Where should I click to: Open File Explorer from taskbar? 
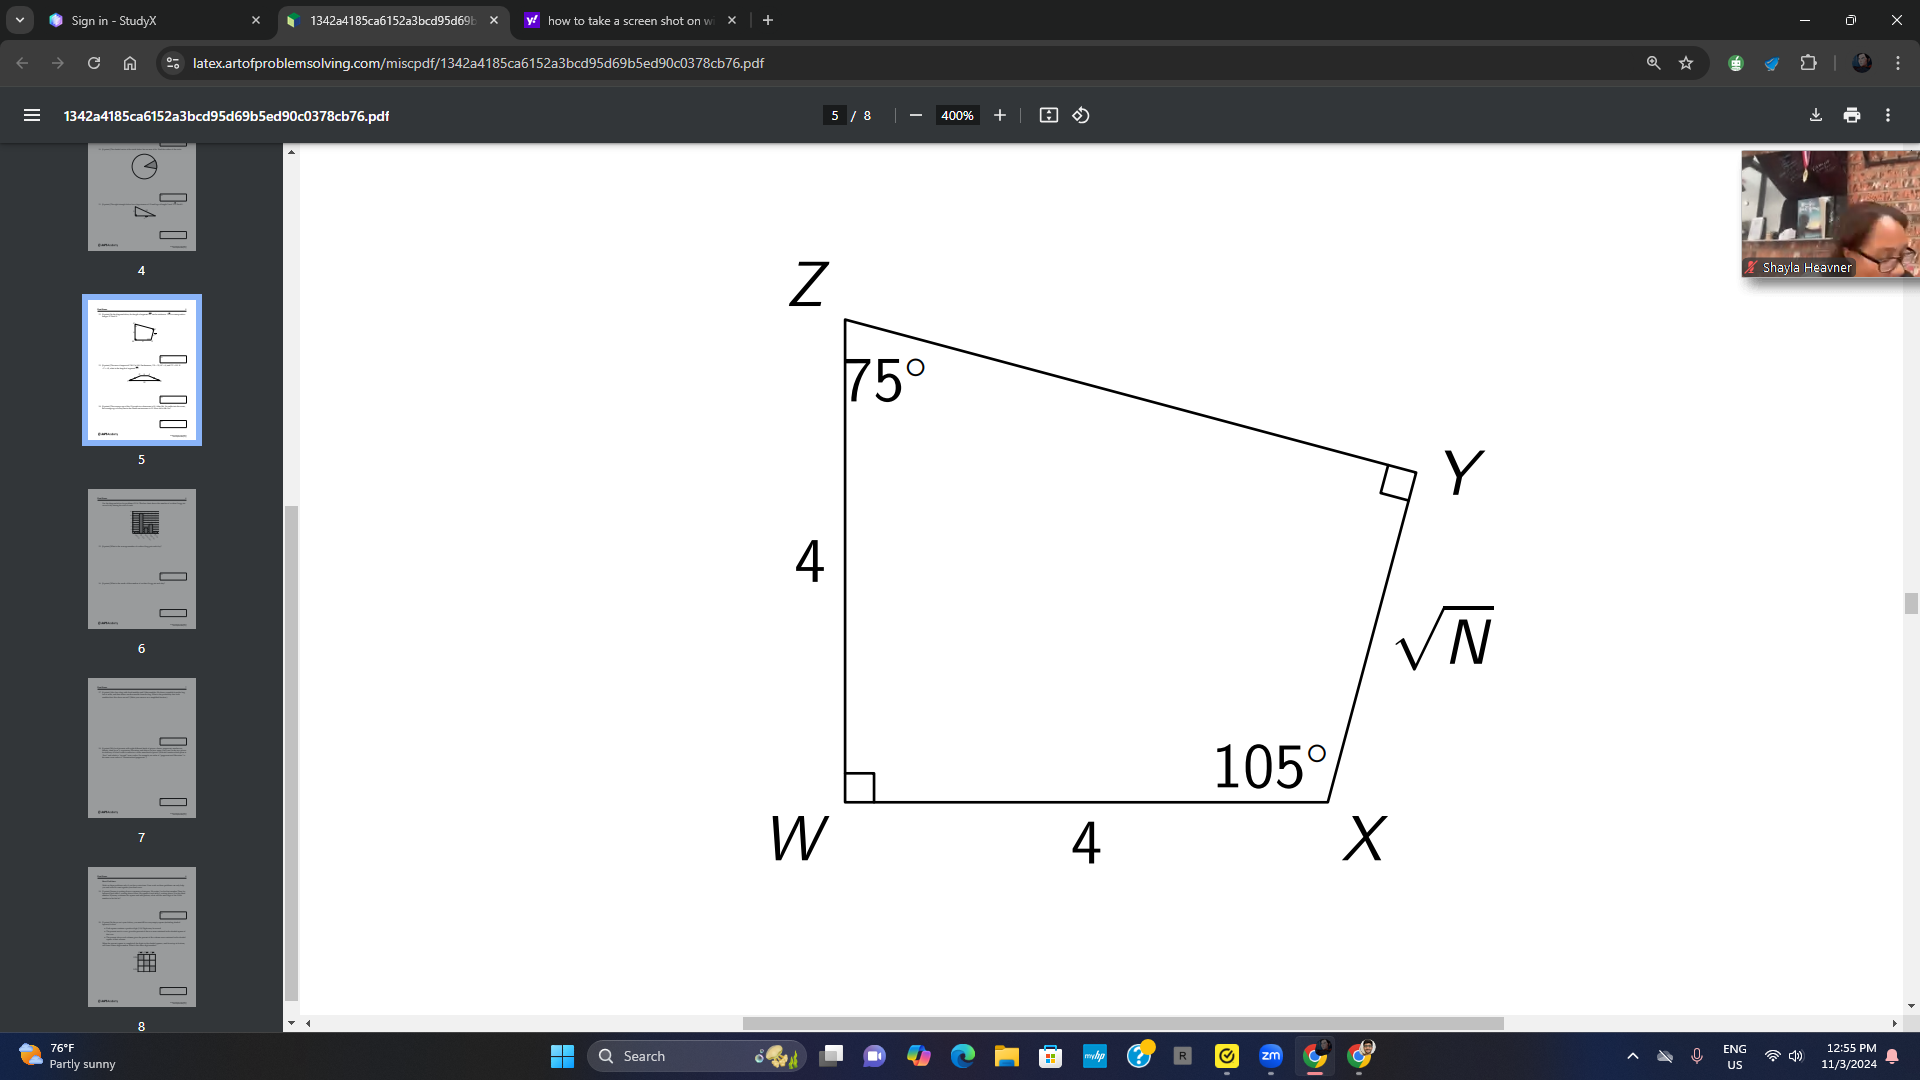pyautogui.click(x=1007, y=1056)
